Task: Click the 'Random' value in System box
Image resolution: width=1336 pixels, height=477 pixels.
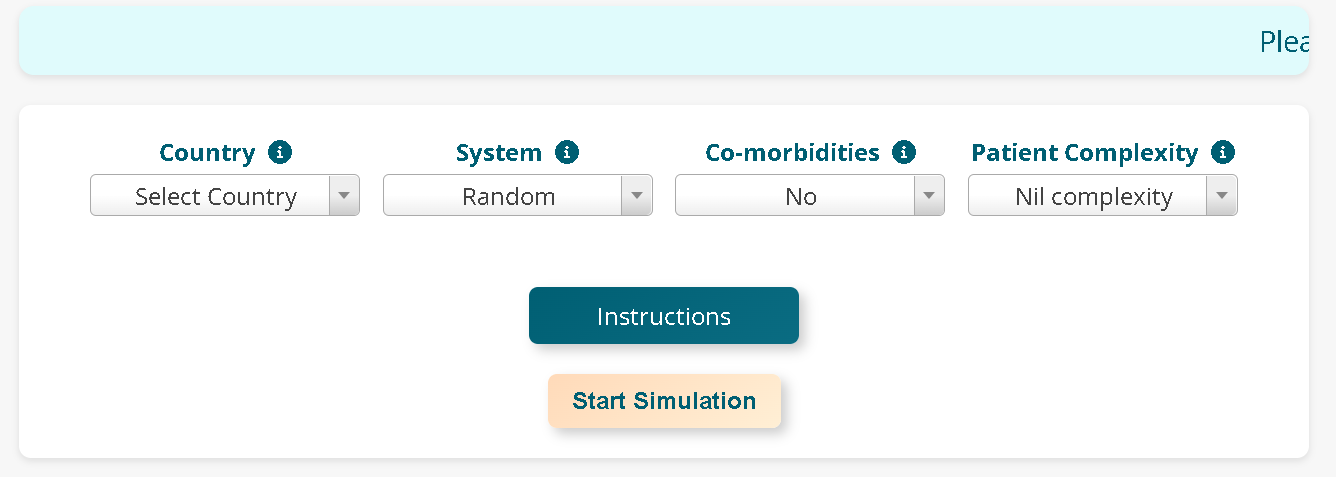Action: tap(508, 196)
